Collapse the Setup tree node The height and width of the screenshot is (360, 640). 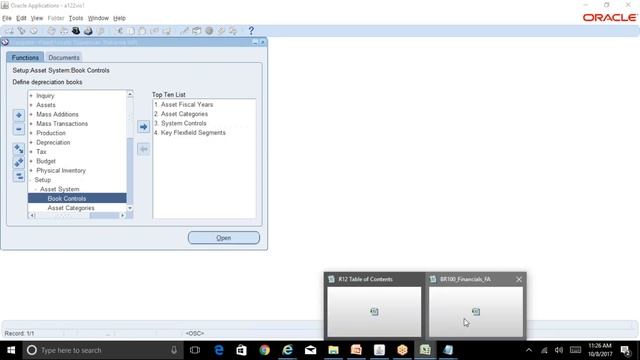(x=31, y=180)
